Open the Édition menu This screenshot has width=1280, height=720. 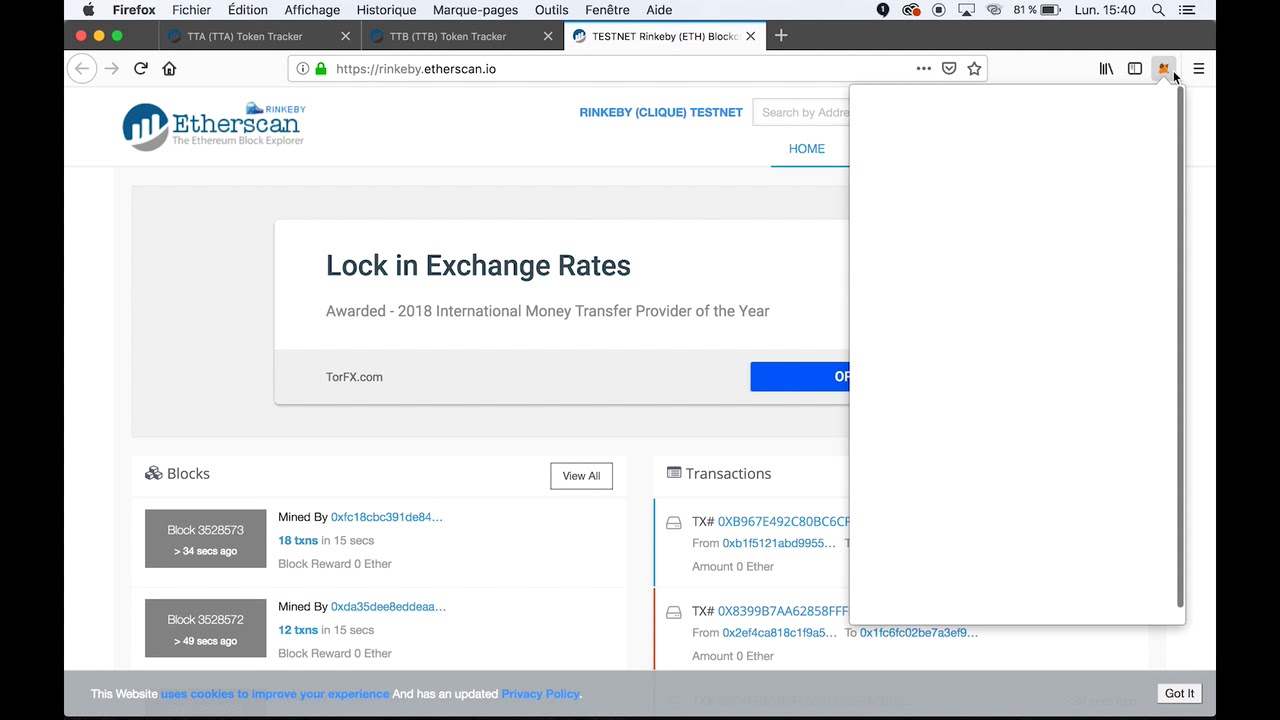click(x=247, y=10)
